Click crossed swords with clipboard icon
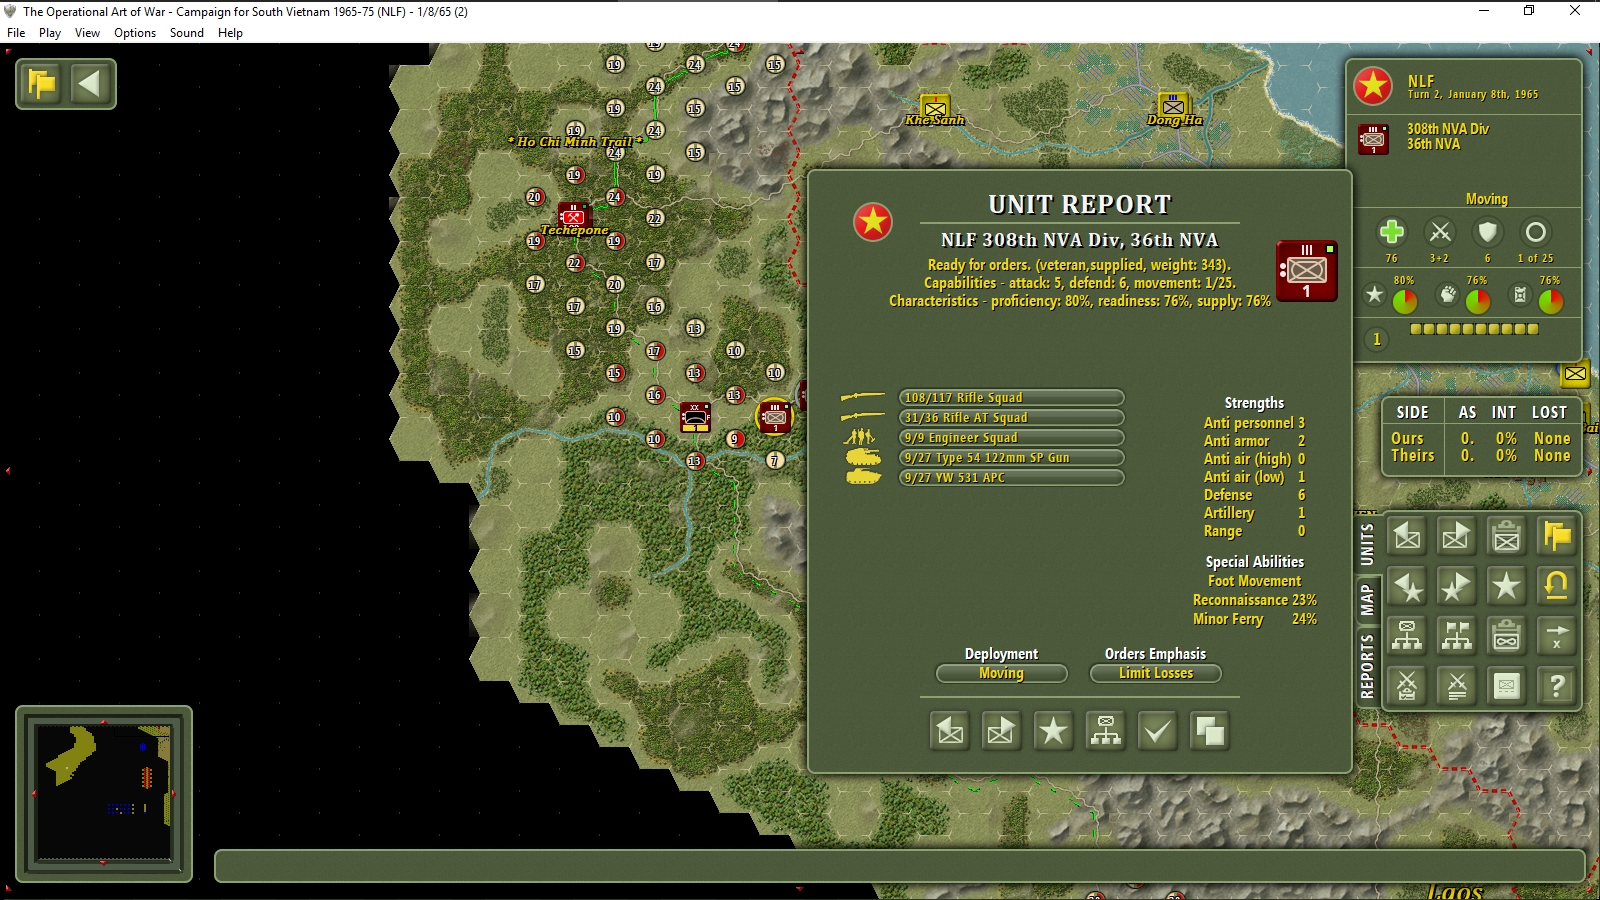This screenshot has width=1600, height=900. (x=1407, y=685)
